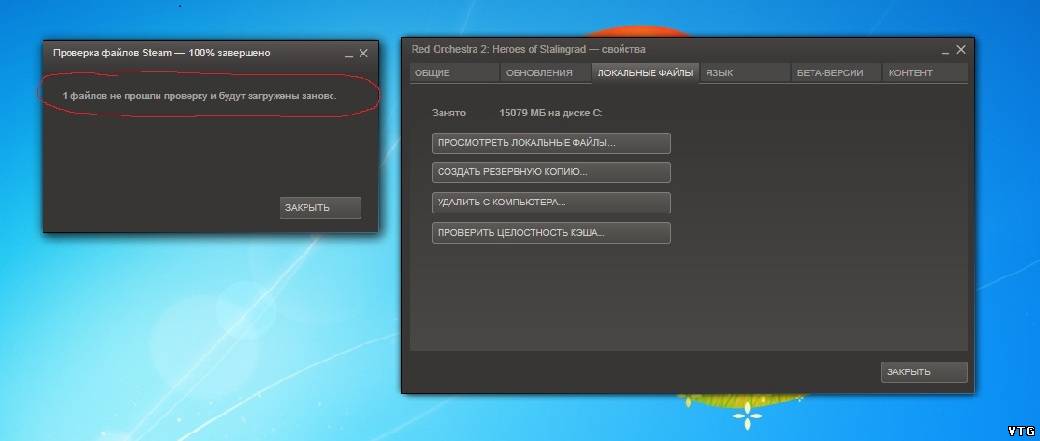Viewport: 1040px width, 441px height.
Task: Minimize the Red Orchestra 2 properties window
Action: pos(946,51)
